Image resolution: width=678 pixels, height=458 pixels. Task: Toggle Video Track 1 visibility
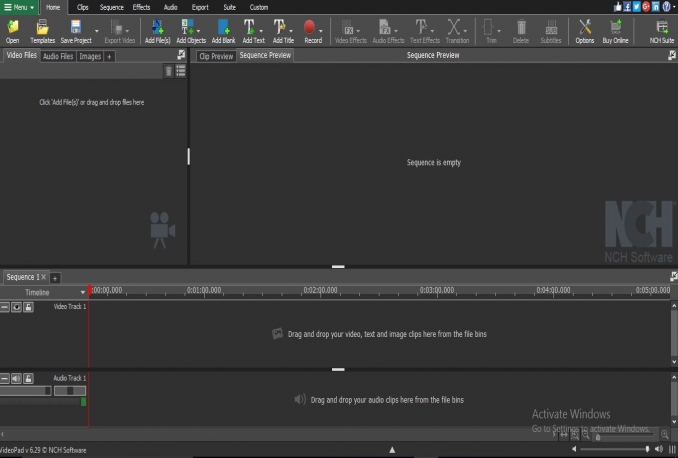coord(17,307)
